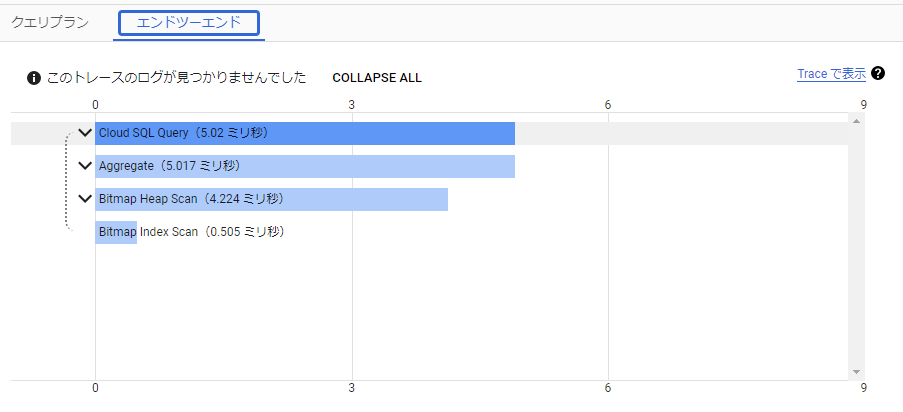Select the エンドツーエンド tab
Screen dimensions: 903x412
pyautogui.click(x=189, y=23)
